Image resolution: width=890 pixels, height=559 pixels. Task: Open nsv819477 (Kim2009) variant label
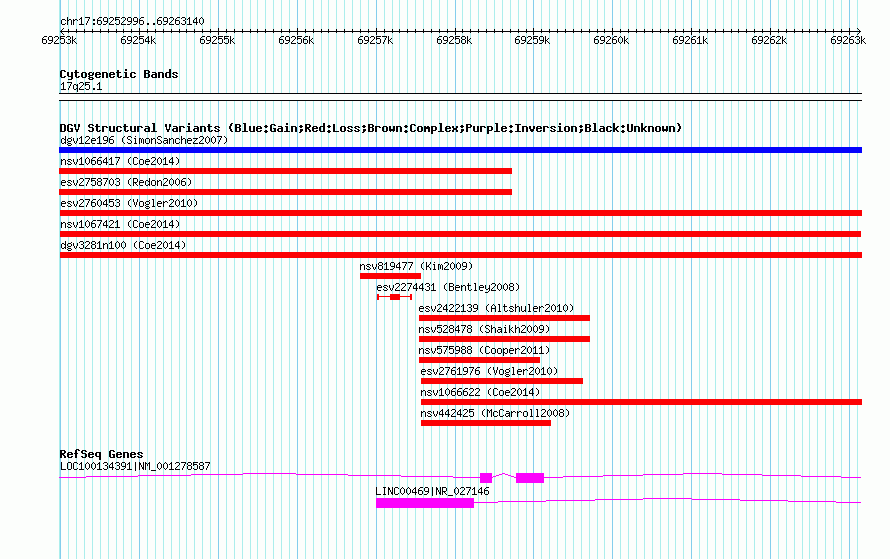click(x=416, y=266)
